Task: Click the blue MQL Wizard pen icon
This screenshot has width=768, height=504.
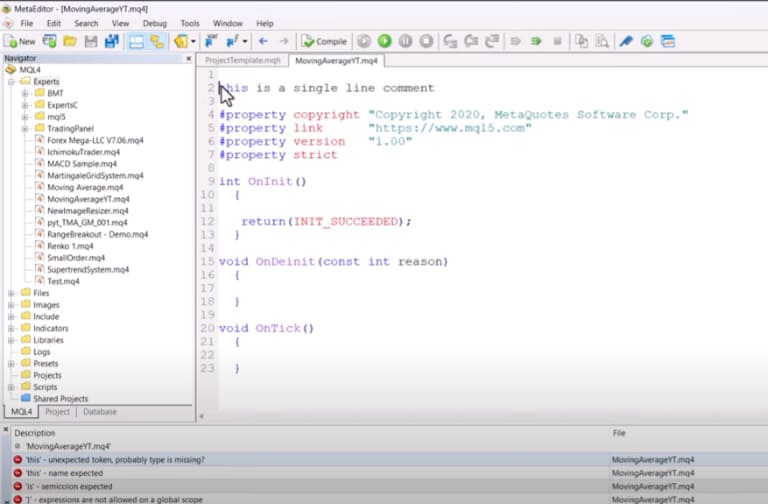Action: [626, 42]
